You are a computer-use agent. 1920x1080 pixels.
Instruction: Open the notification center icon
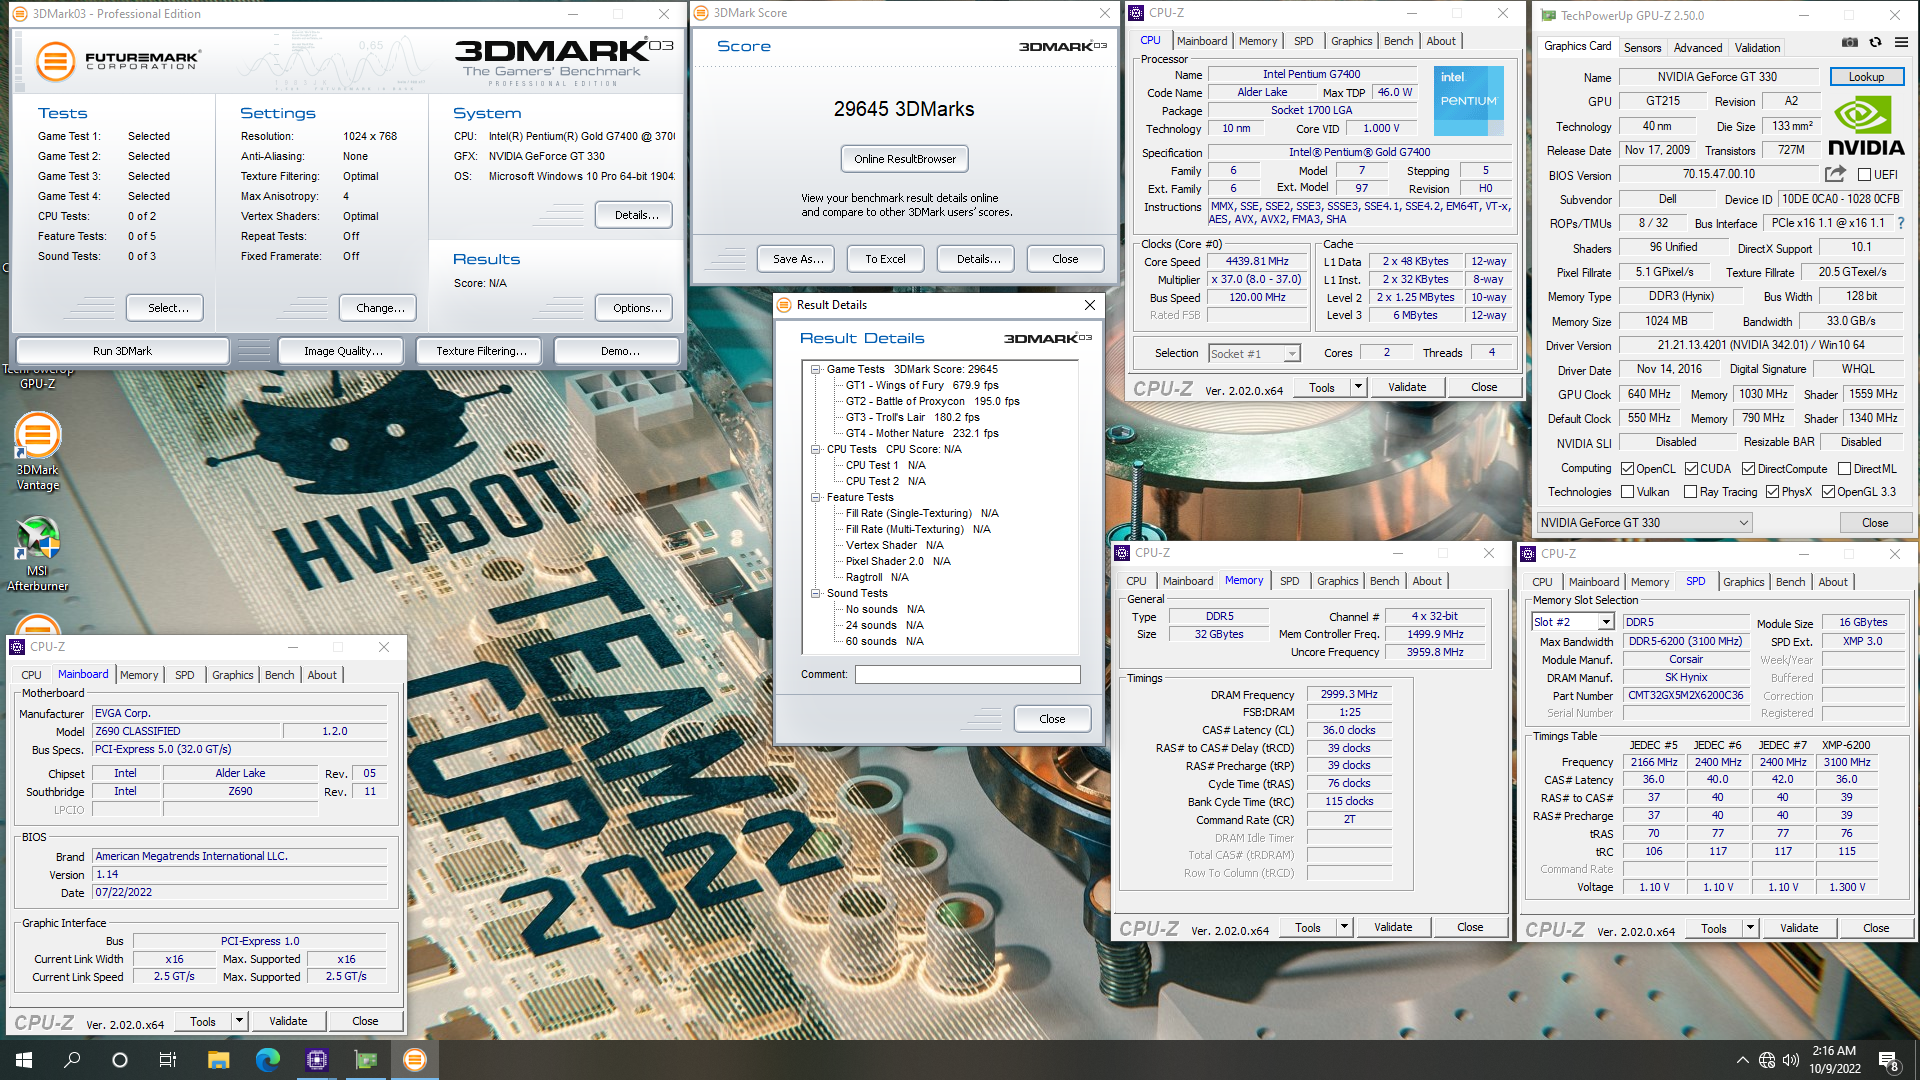click(1888, 1061)
